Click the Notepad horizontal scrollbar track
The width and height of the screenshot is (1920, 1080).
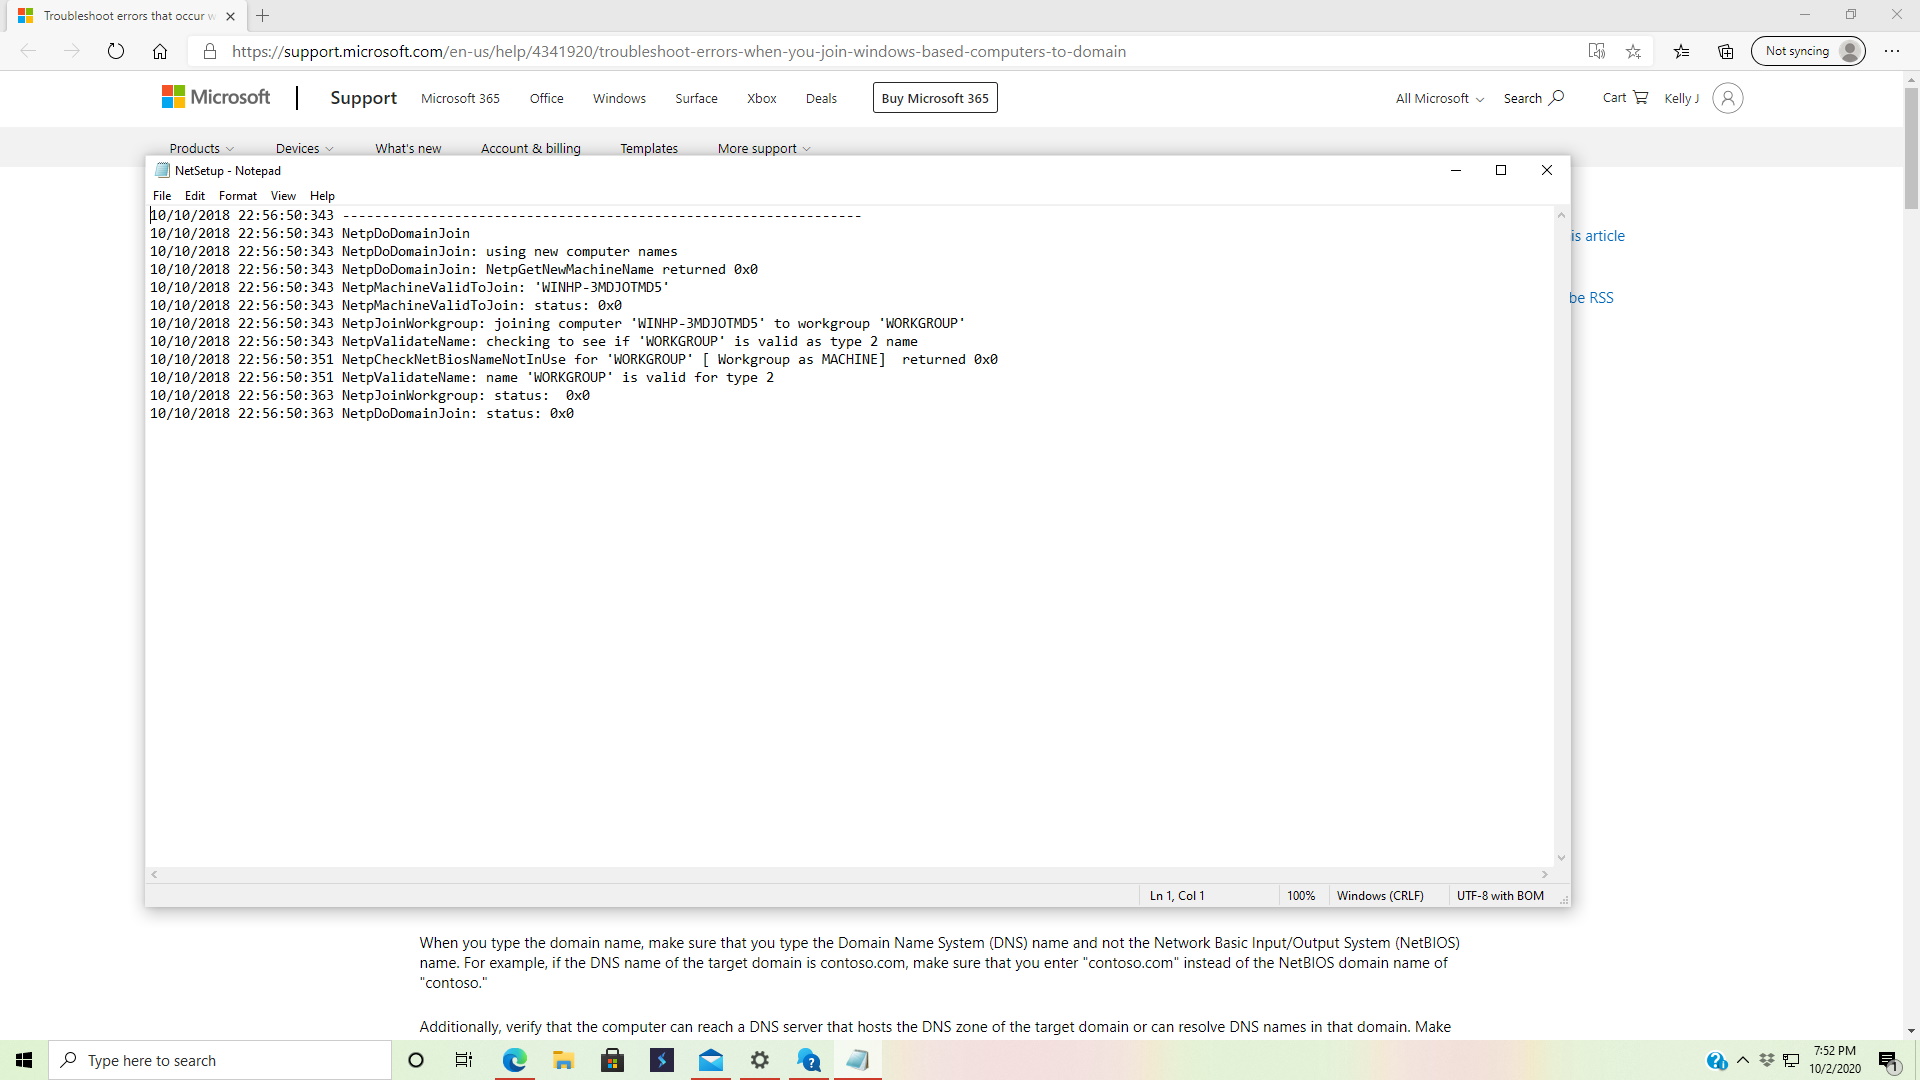[850, 874]
